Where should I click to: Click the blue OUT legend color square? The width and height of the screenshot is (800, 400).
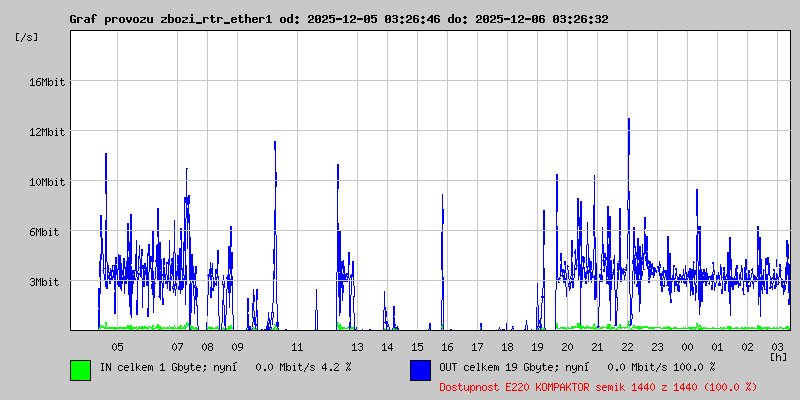(420, 369)
